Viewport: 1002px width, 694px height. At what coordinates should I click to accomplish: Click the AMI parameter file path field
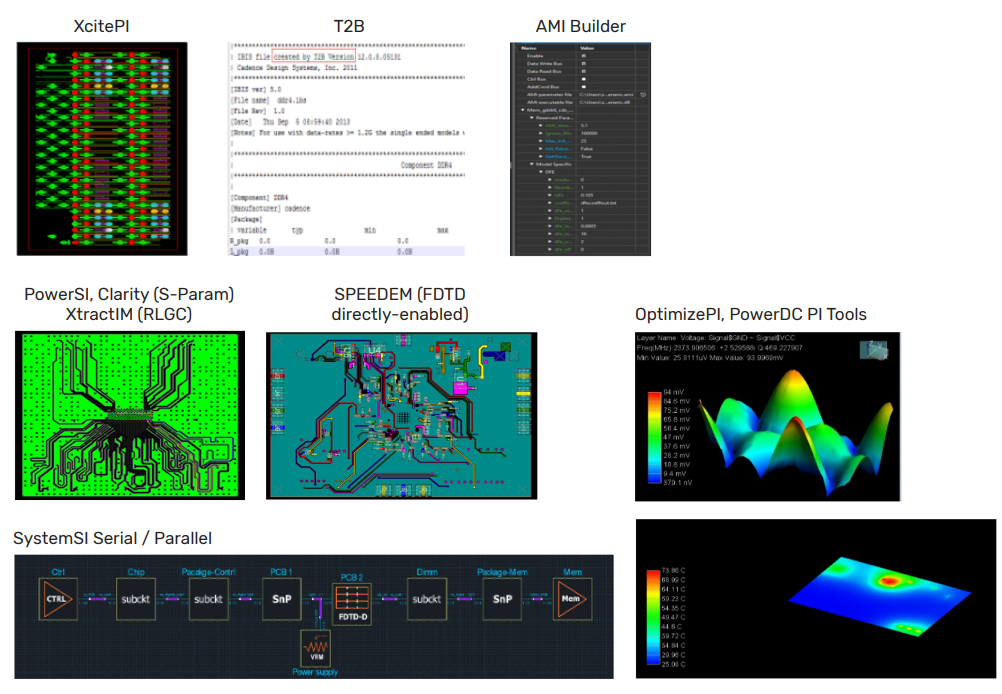pos(606,95)
